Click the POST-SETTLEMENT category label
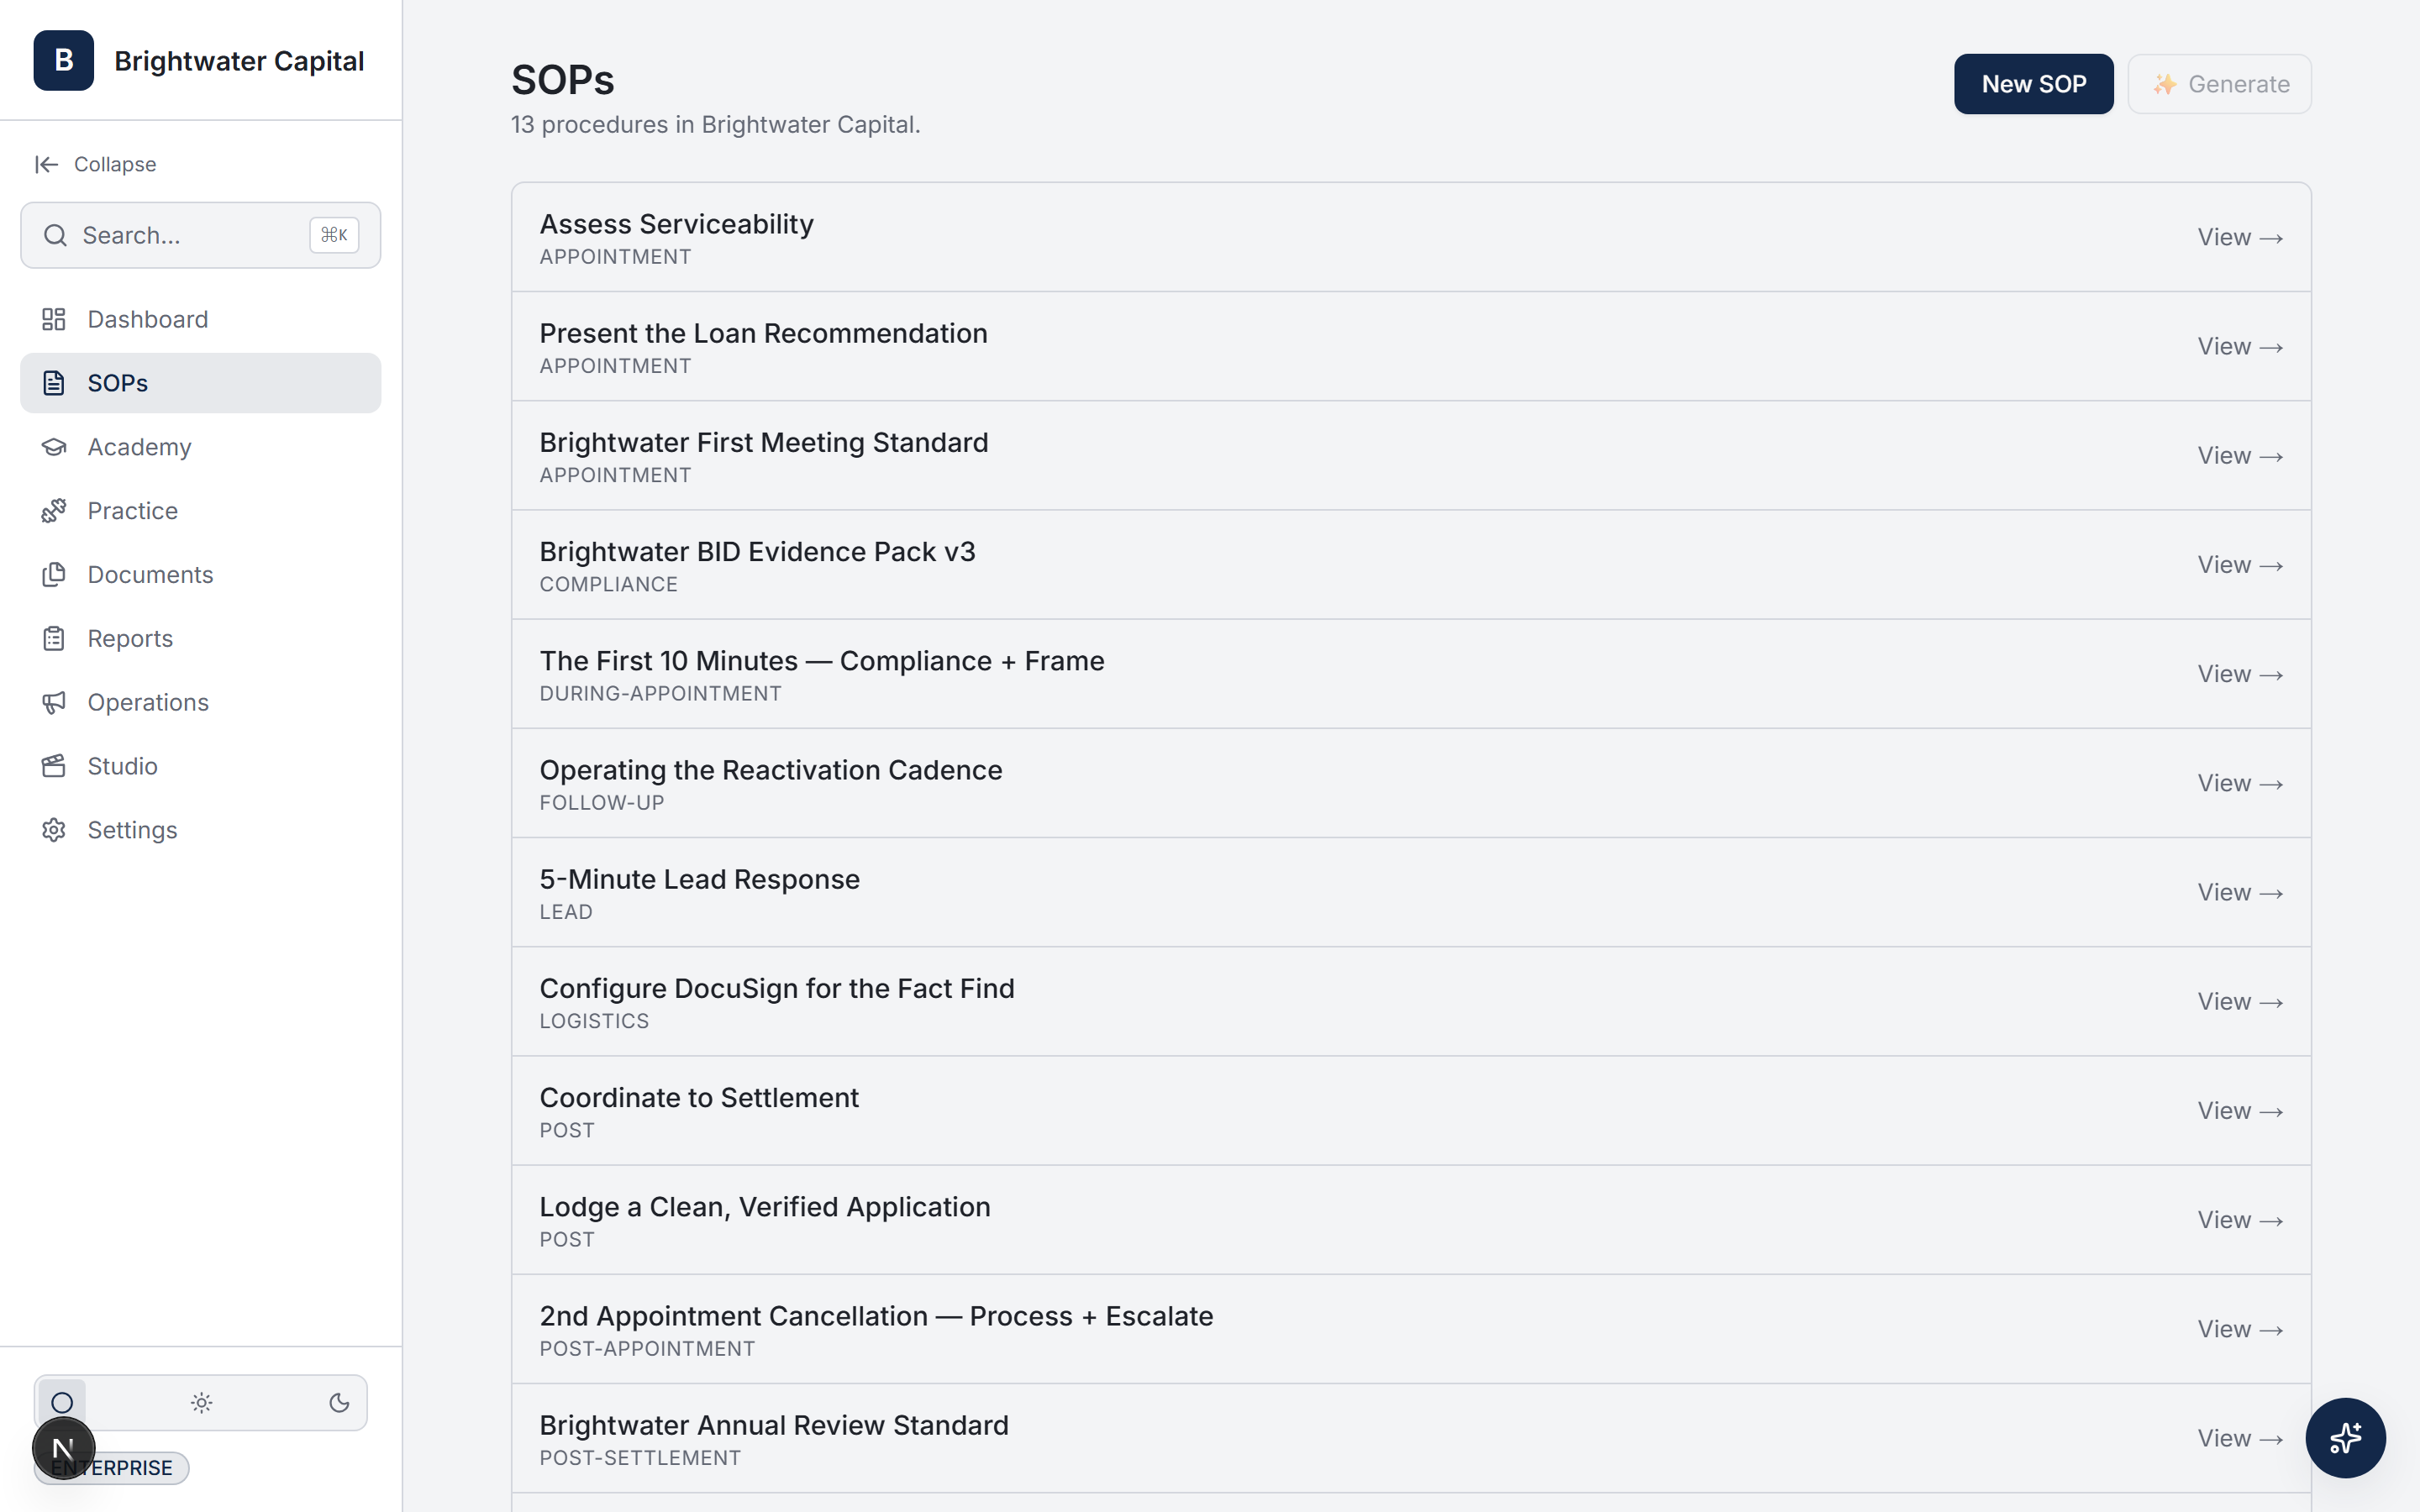Viewport: 2420px width, 1512px height. [x=640, y=1458]
